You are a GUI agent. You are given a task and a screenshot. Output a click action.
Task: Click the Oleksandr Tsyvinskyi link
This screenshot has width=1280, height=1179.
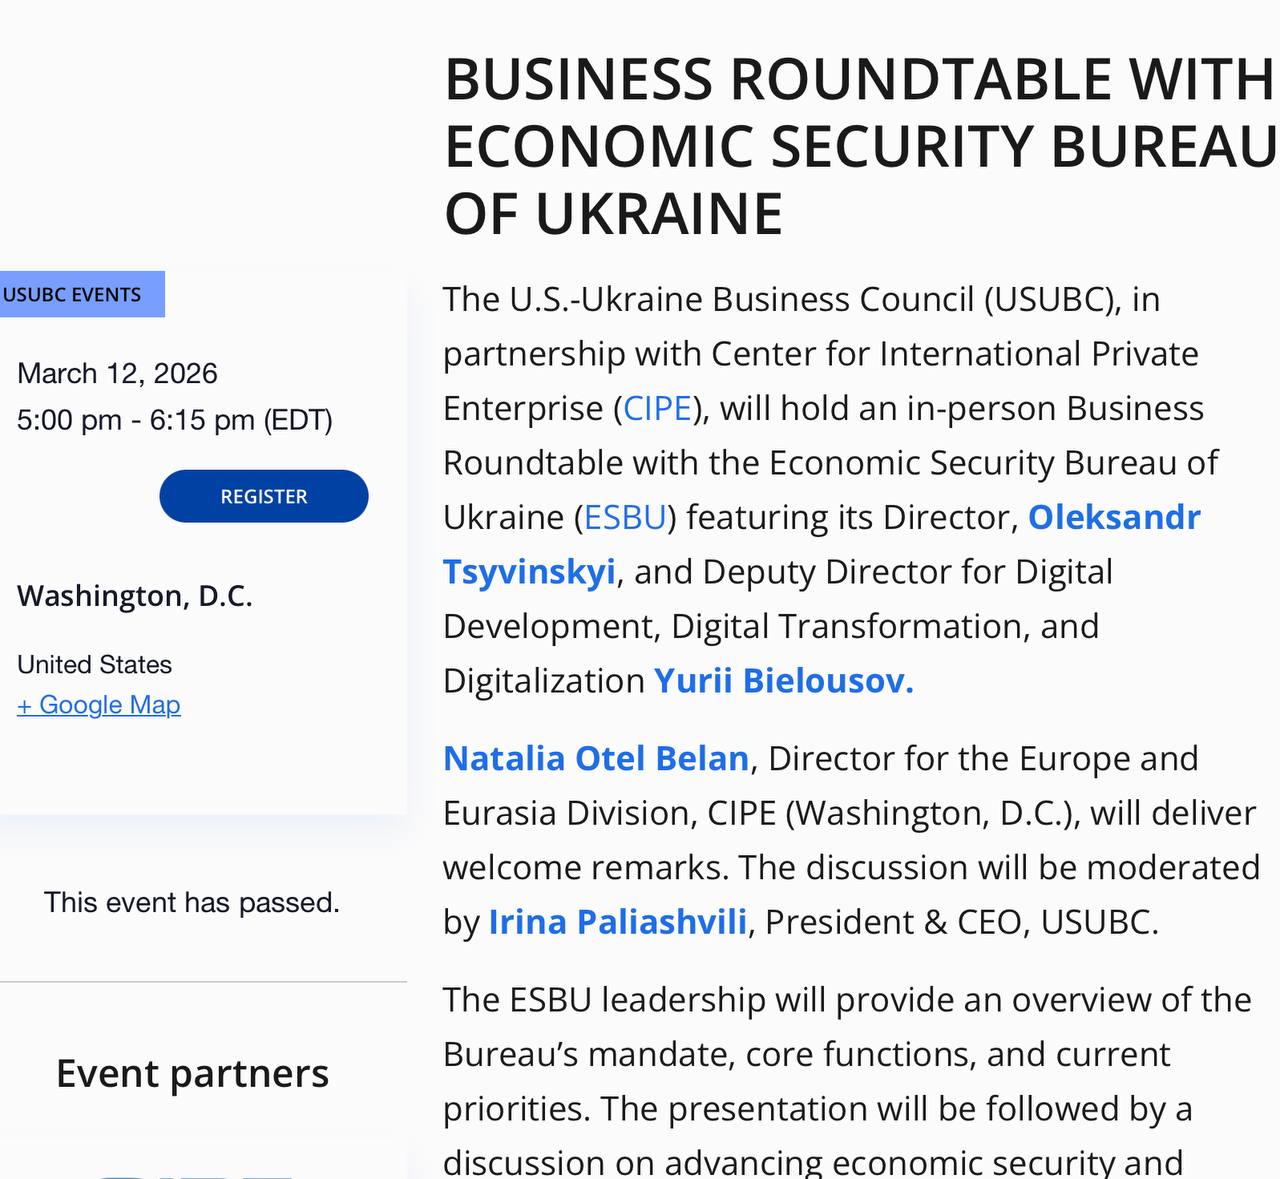click(x=1113, y=517)
